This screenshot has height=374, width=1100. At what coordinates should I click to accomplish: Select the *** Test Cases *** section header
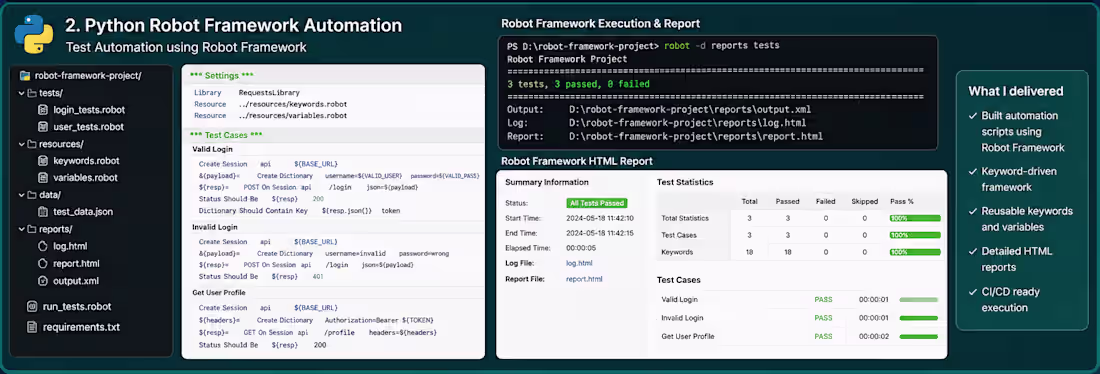pyautogui.click(x=227, y=135)
